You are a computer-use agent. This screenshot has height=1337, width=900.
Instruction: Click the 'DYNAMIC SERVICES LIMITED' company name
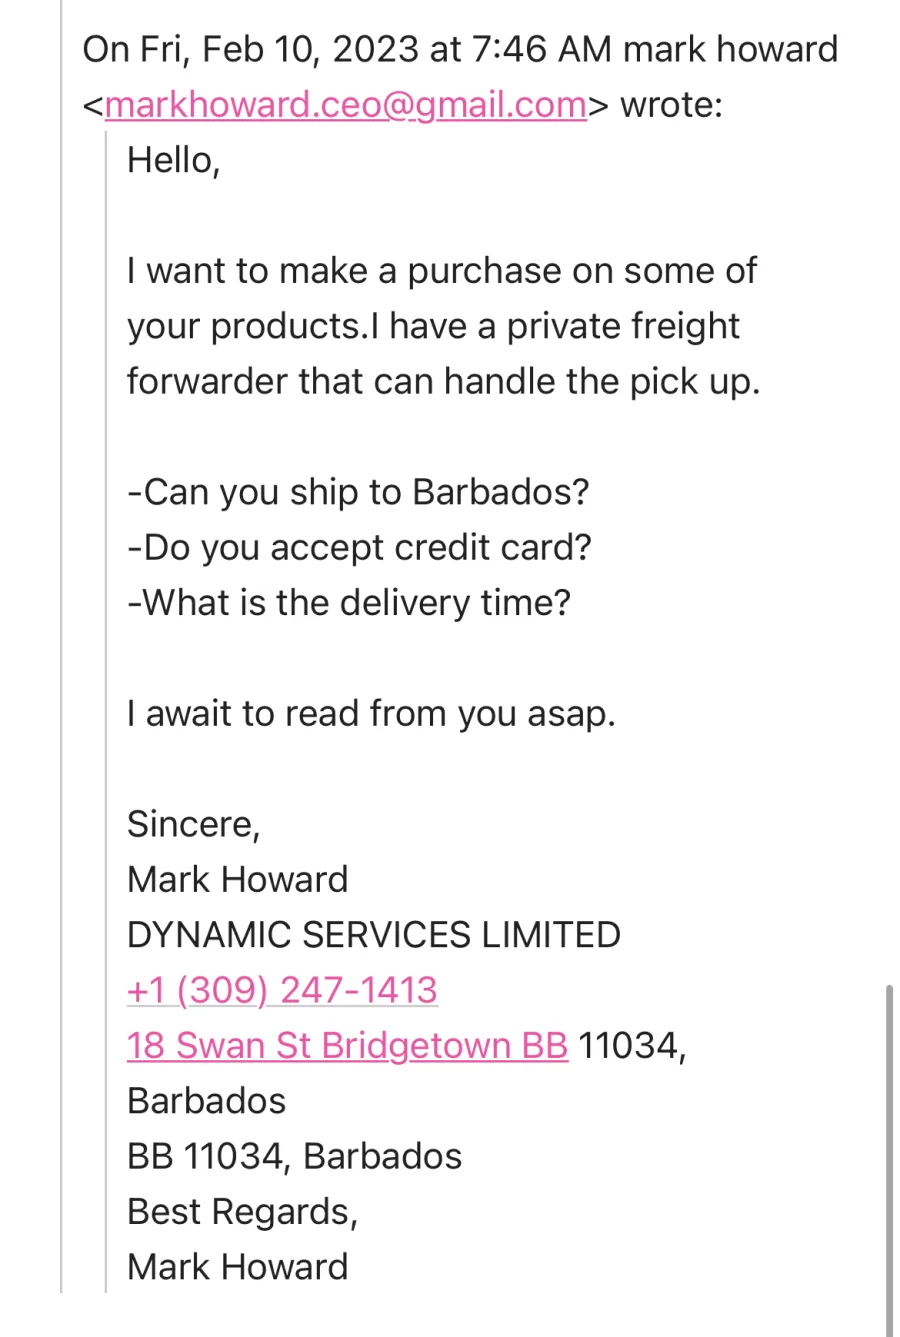click(374, 935)
